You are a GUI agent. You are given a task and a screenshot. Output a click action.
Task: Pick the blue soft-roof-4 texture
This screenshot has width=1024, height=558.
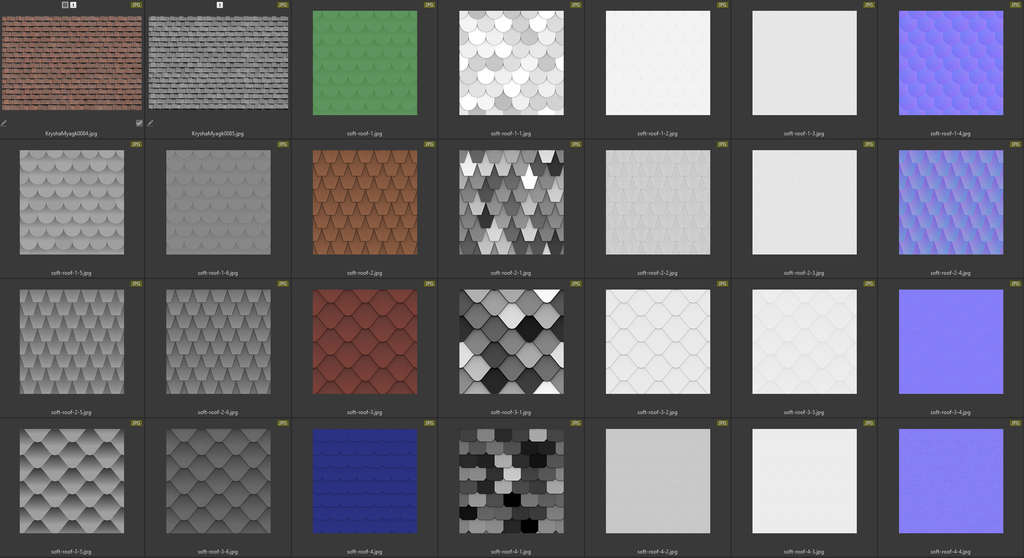pyautogui.click(x=364, y=481)
